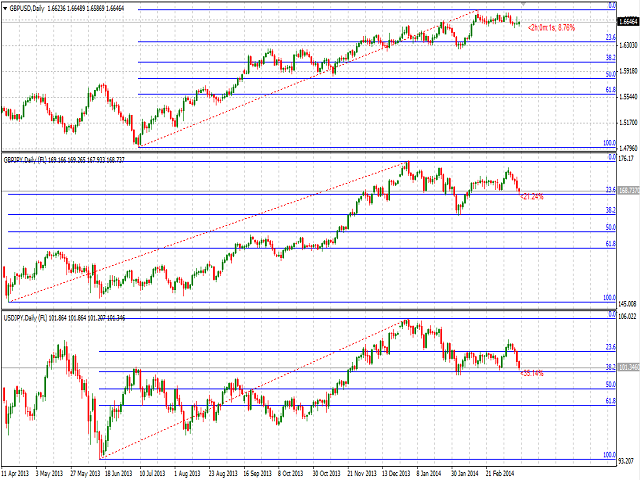
Task: Click the 23 Aug 2013 date label
Action: tap(223, 473)
